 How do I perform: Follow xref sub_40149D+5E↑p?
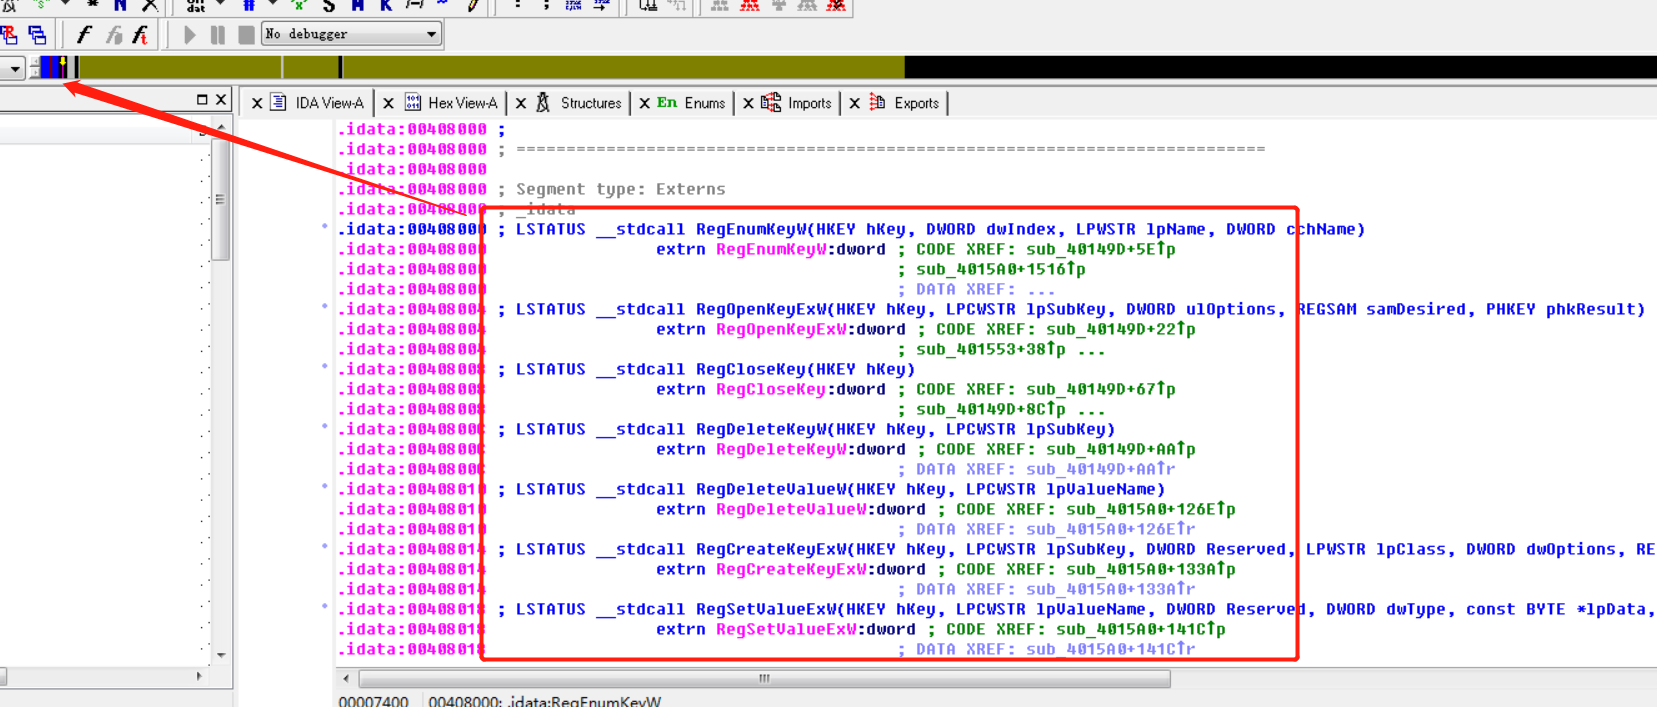pos(1101,249)
